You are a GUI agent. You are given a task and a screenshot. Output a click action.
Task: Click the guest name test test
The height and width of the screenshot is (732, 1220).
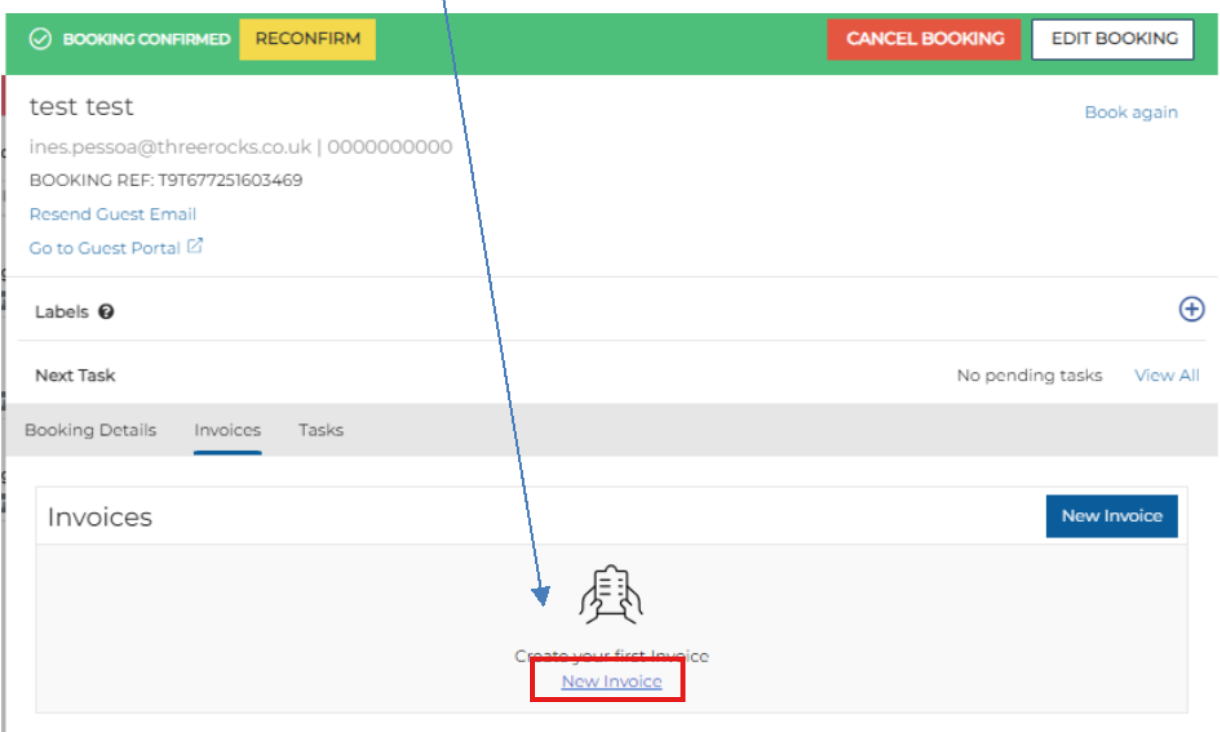(x=81, y=107)
